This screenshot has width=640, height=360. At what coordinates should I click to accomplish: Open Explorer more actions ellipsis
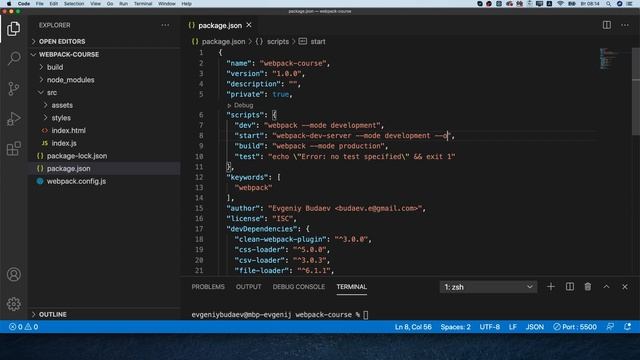pyautogui.click(x=165, y=25)
